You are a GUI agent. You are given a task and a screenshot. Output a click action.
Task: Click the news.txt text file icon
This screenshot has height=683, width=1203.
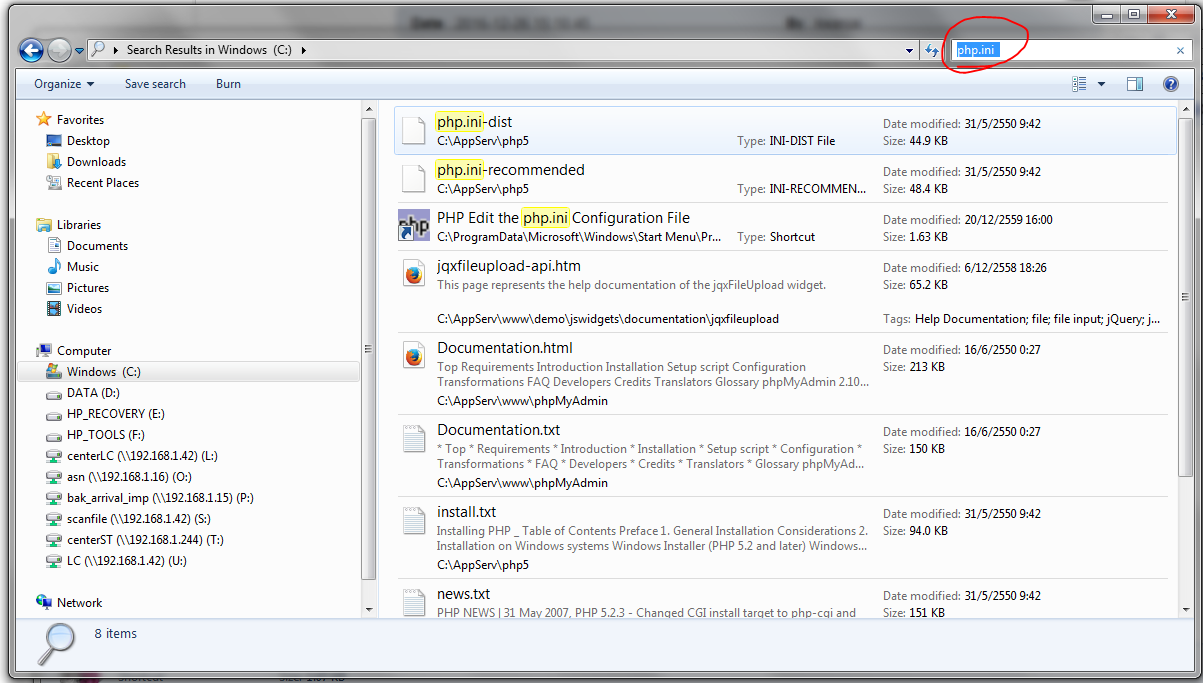coord(414,602)
